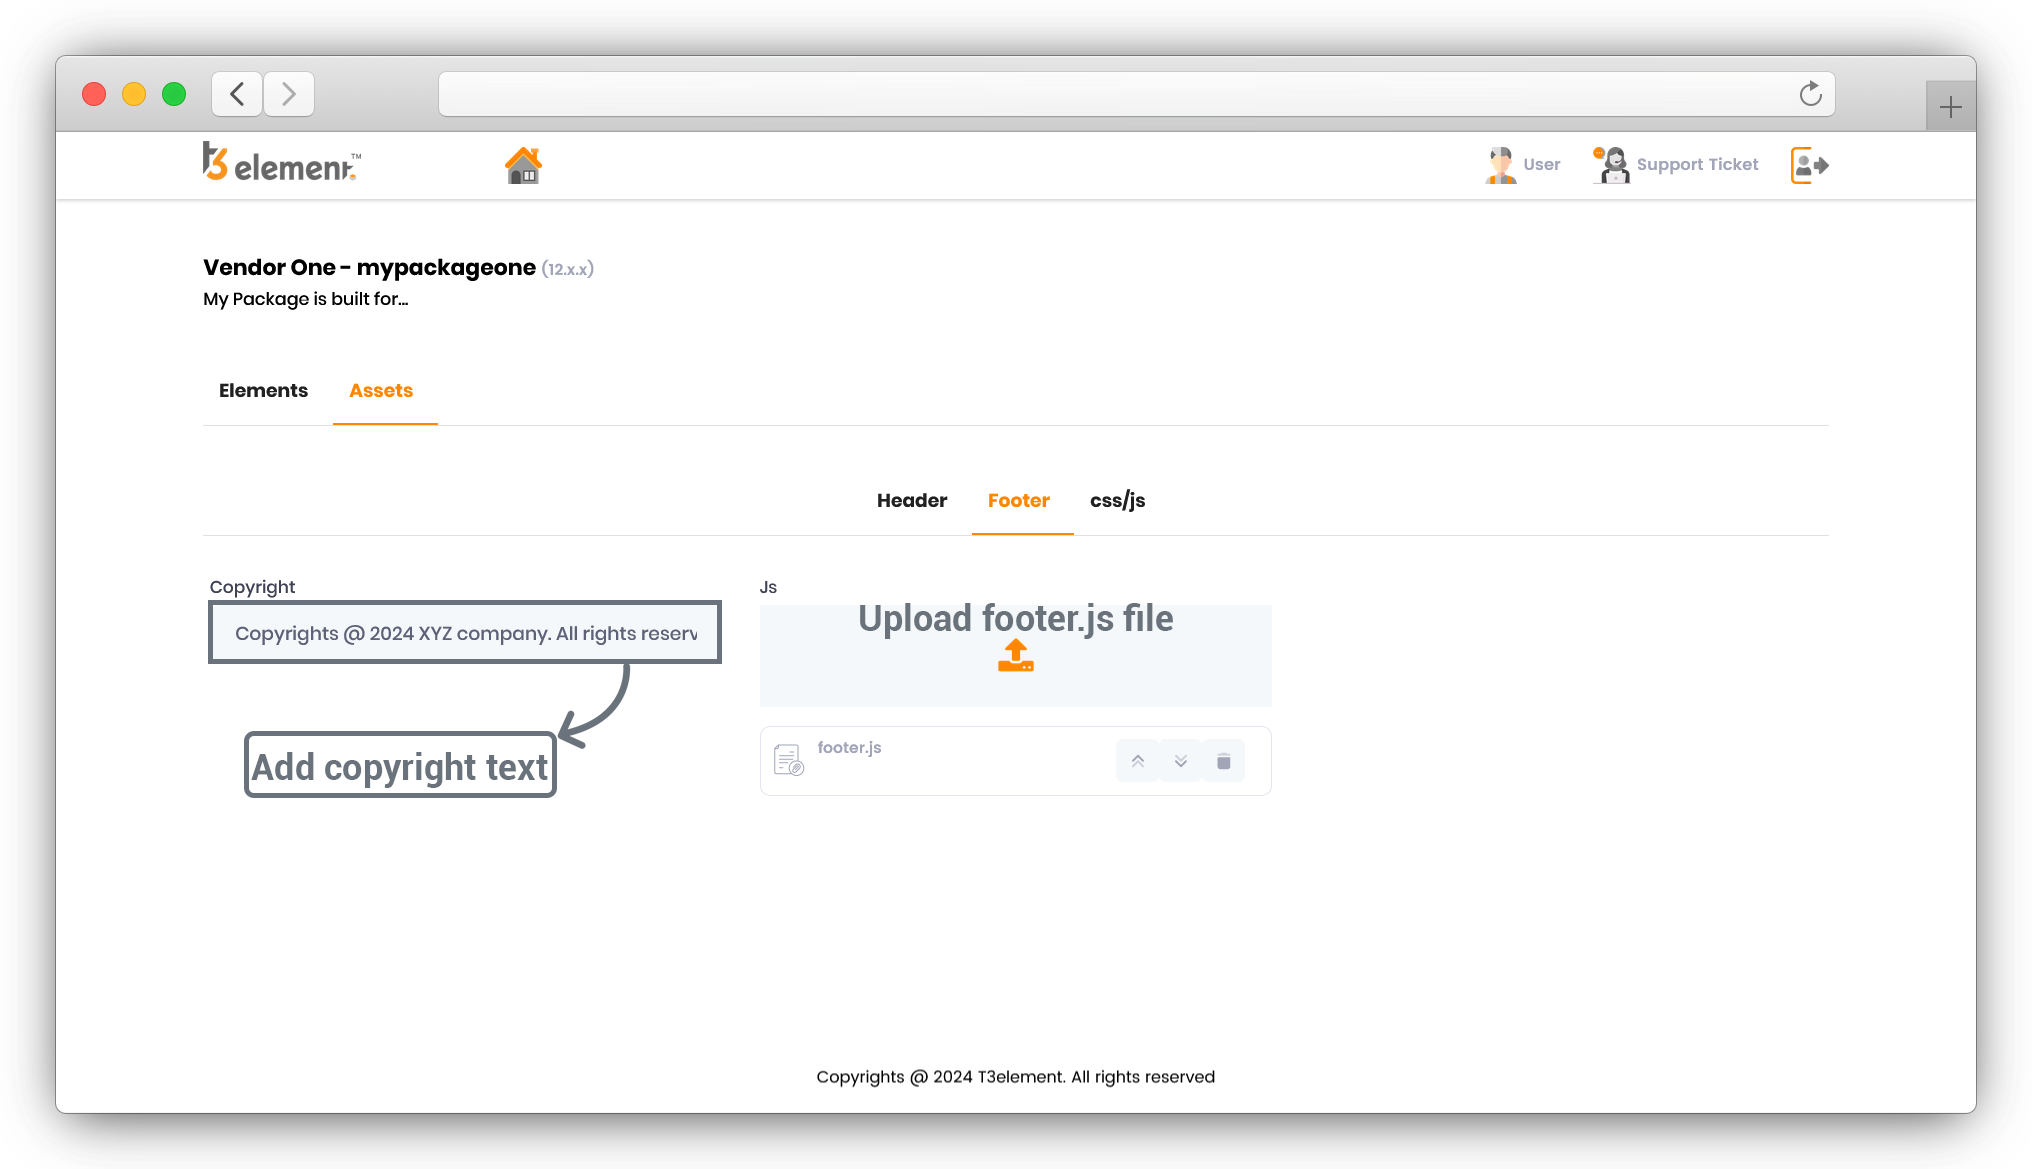2032x1169 pixels.
Task: Click the browser forward arrow
Action: [289, 94]
